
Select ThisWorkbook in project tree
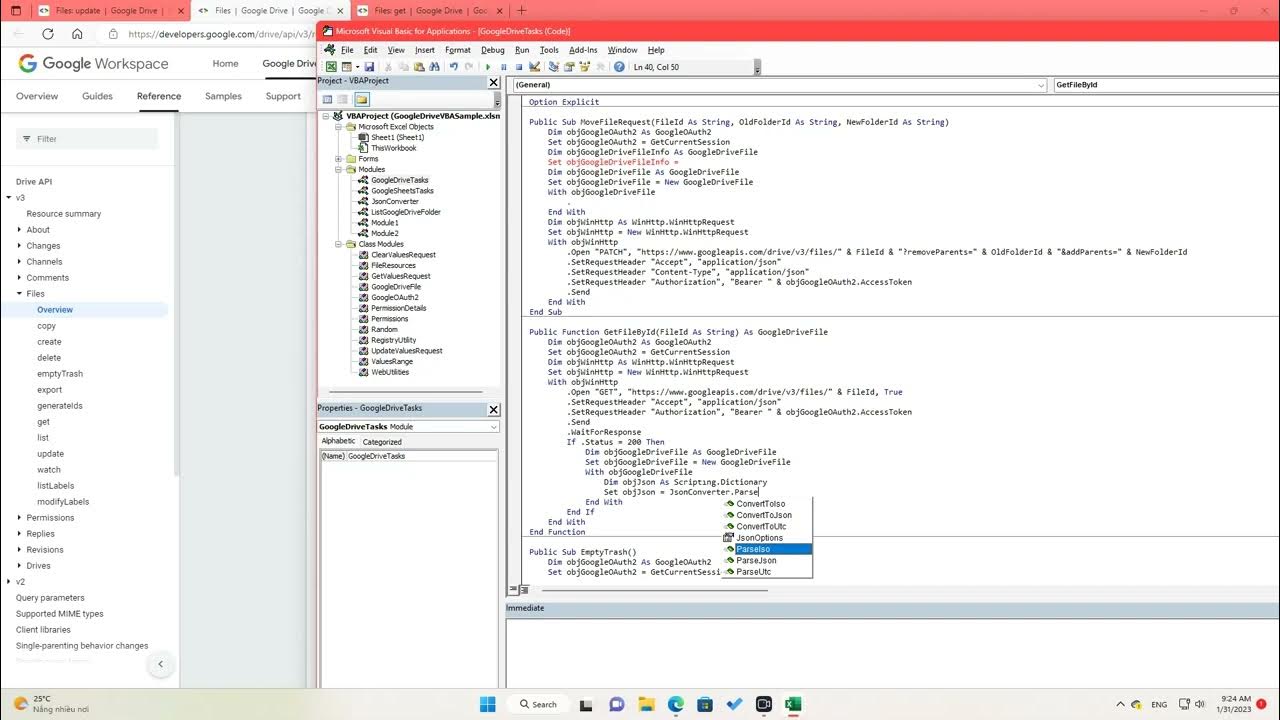(x=393, y=148)
